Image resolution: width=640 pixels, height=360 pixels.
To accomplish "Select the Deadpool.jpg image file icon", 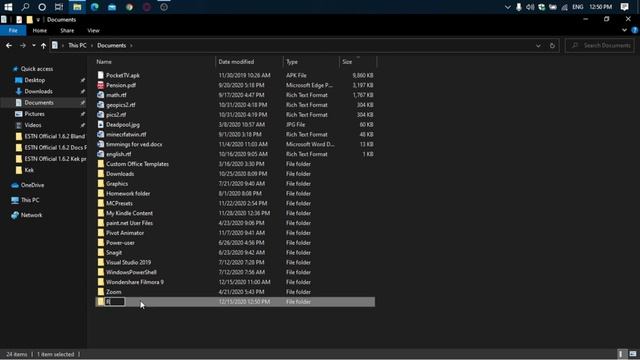I will point(100,124).
